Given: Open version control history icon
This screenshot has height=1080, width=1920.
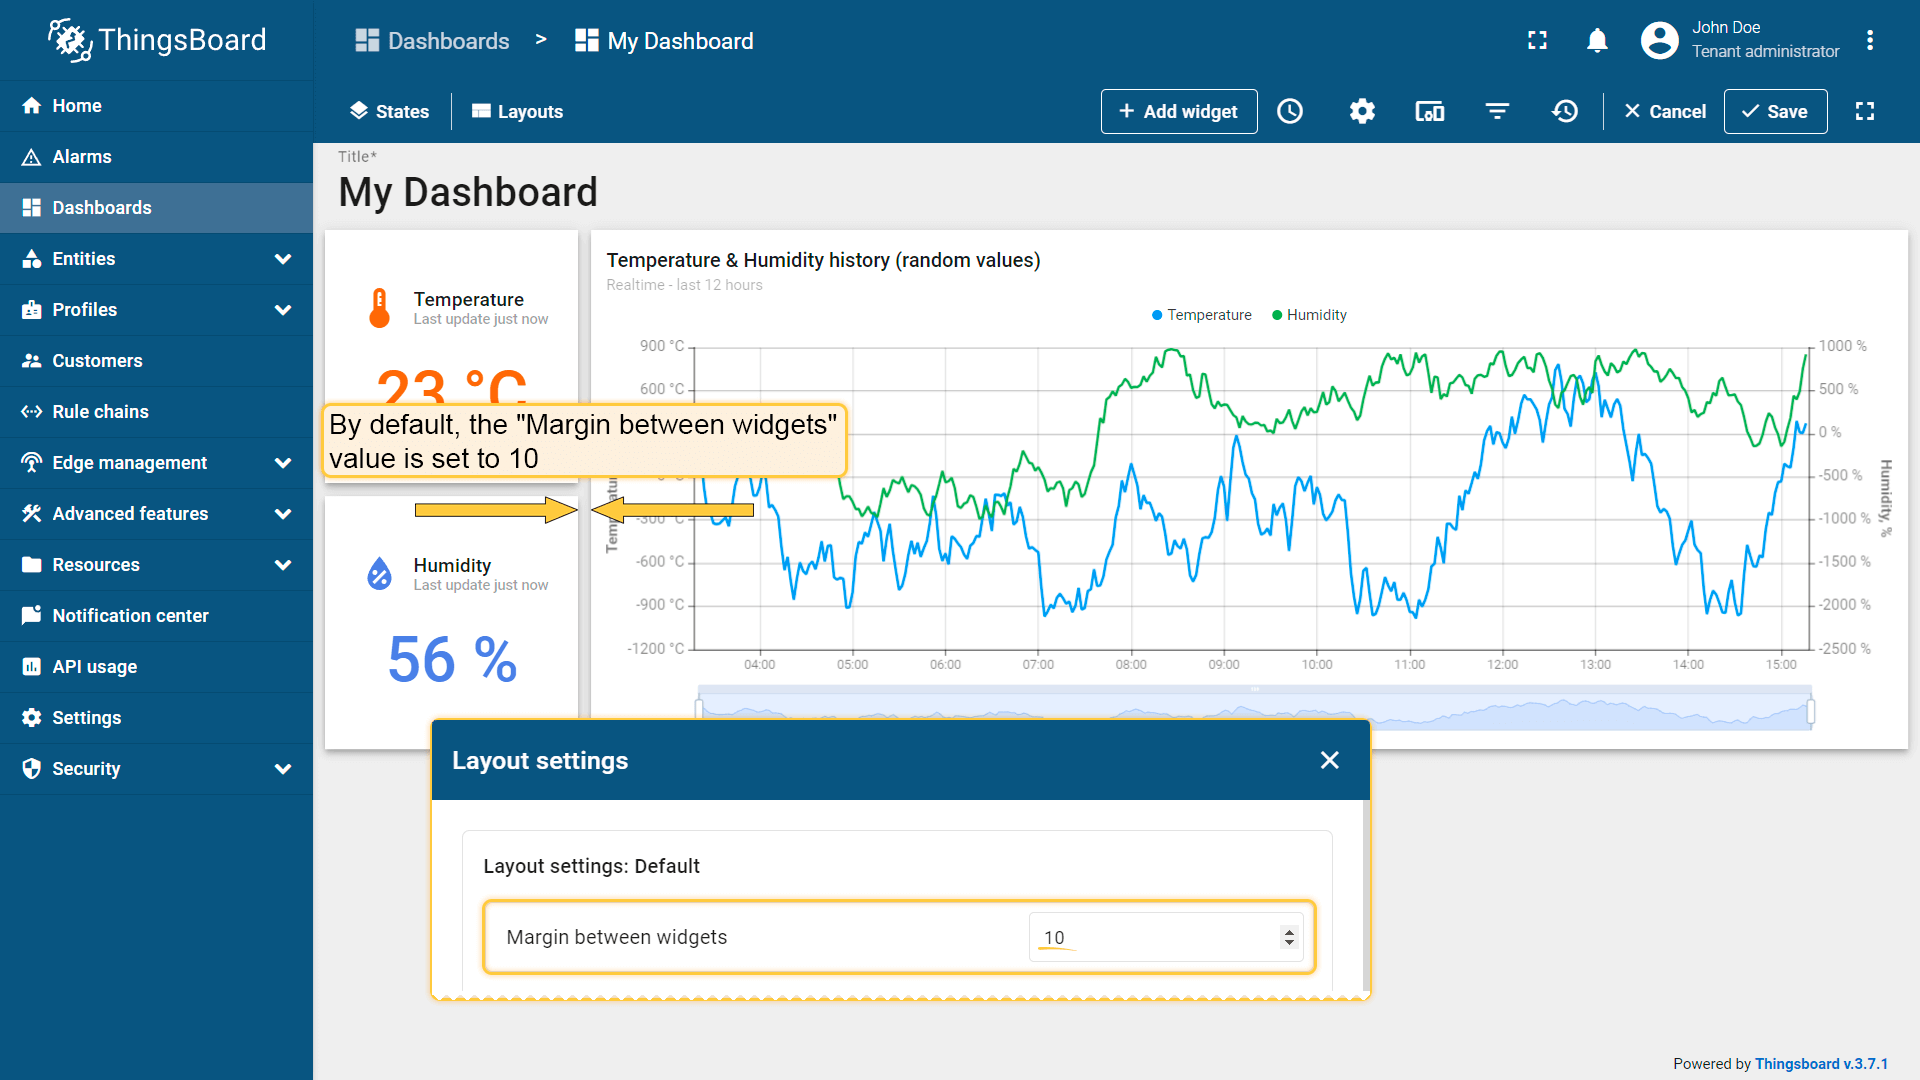Looking at the screenshot, I should coord(1565,111).
